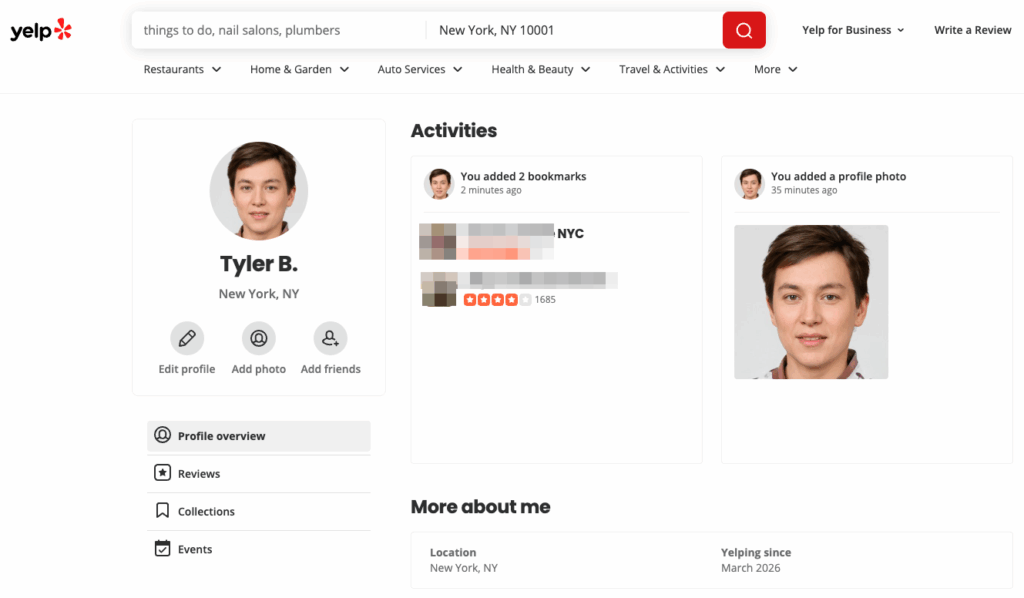Viewport: 1024px width, 598px height.
Task: Open the Yelp for Business dropdown
Action: [x=852, y=30]
